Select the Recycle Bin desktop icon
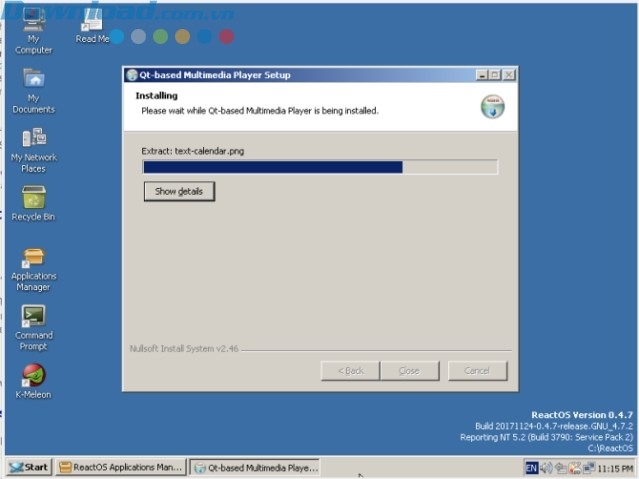The image size is (639, 479). (x=33, y=203)
